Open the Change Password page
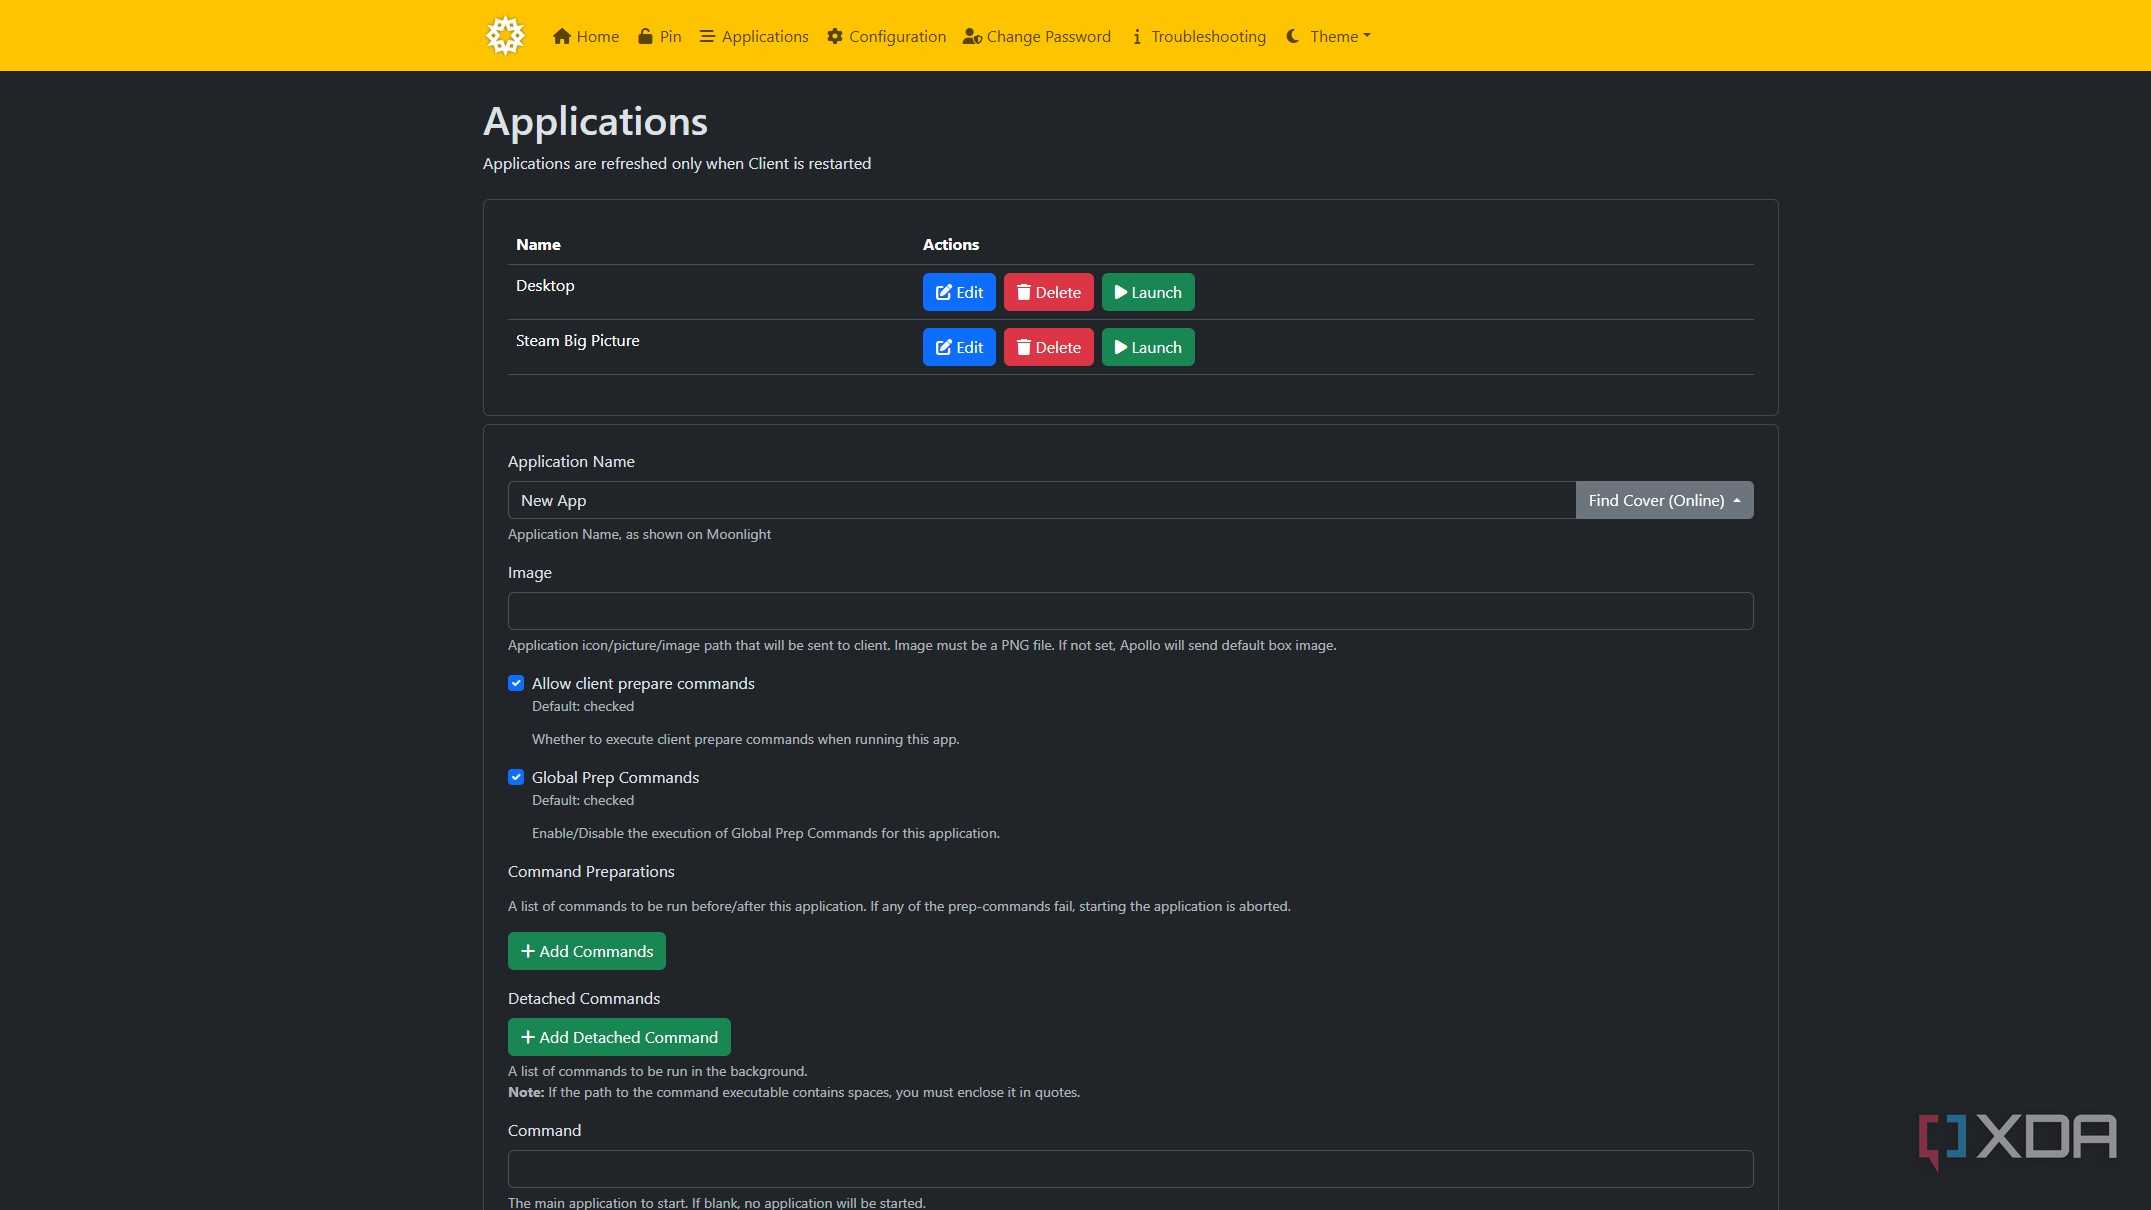Viewport: 2151px width, 1210px height. click(x=1036, y=36)
